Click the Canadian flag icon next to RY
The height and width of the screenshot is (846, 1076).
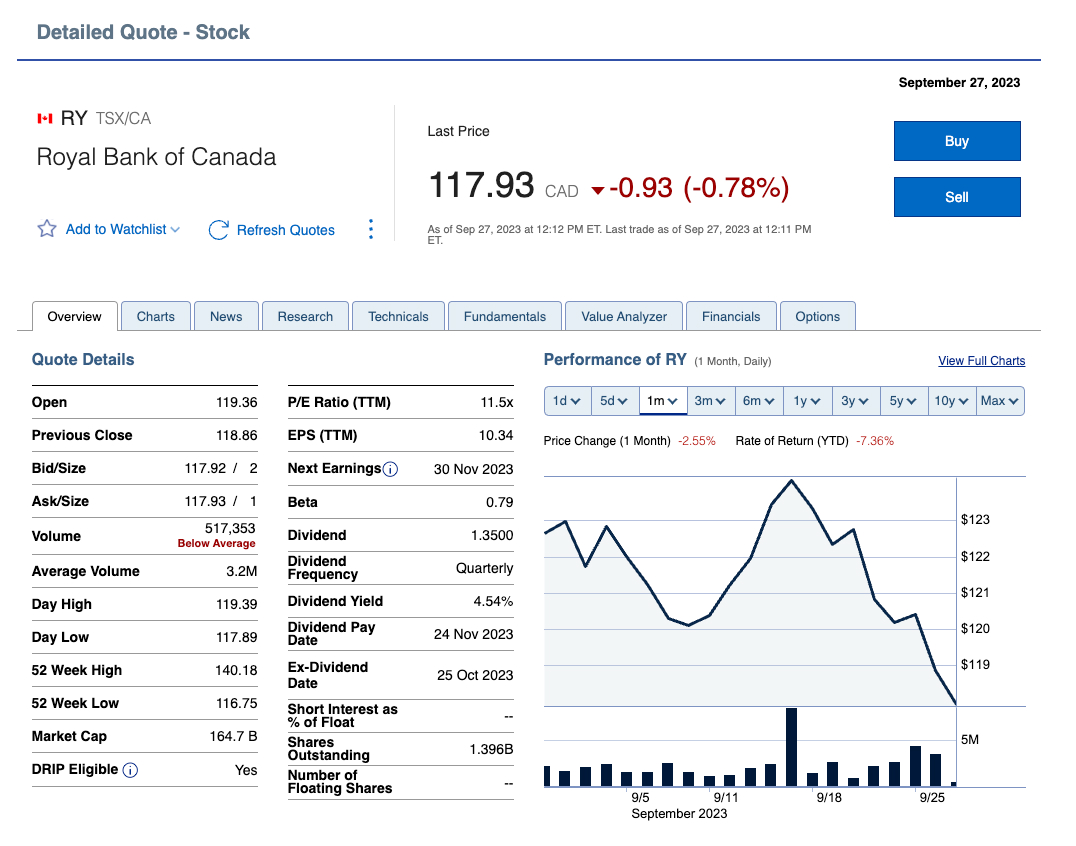click(x=45, y=119)
